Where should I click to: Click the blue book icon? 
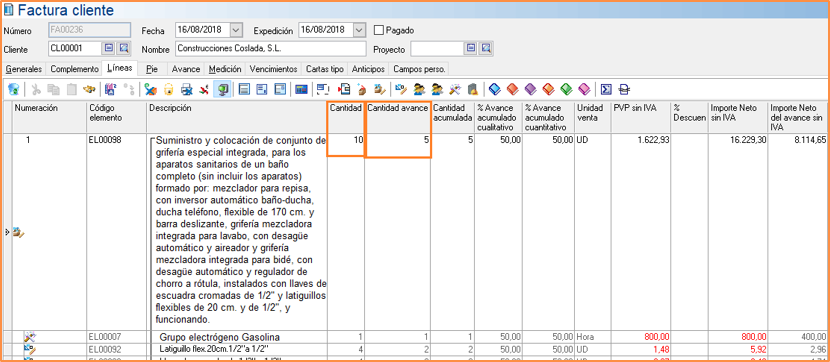click(x=495, y=89)
